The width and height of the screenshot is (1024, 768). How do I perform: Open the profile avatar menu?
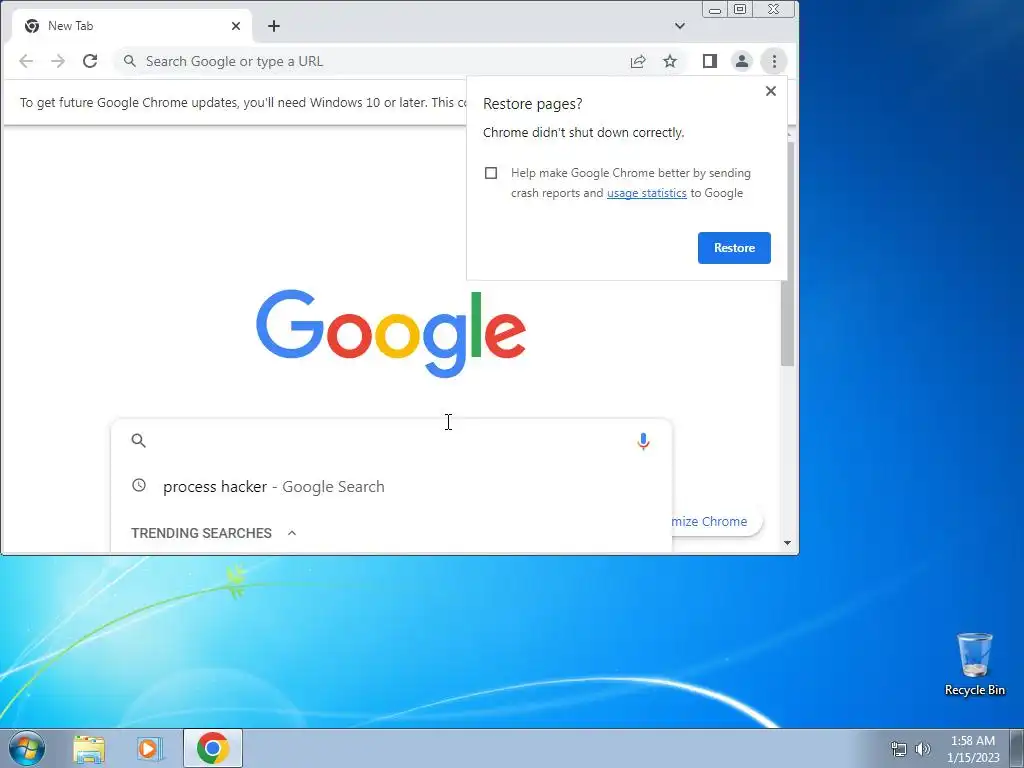[742, 61]
